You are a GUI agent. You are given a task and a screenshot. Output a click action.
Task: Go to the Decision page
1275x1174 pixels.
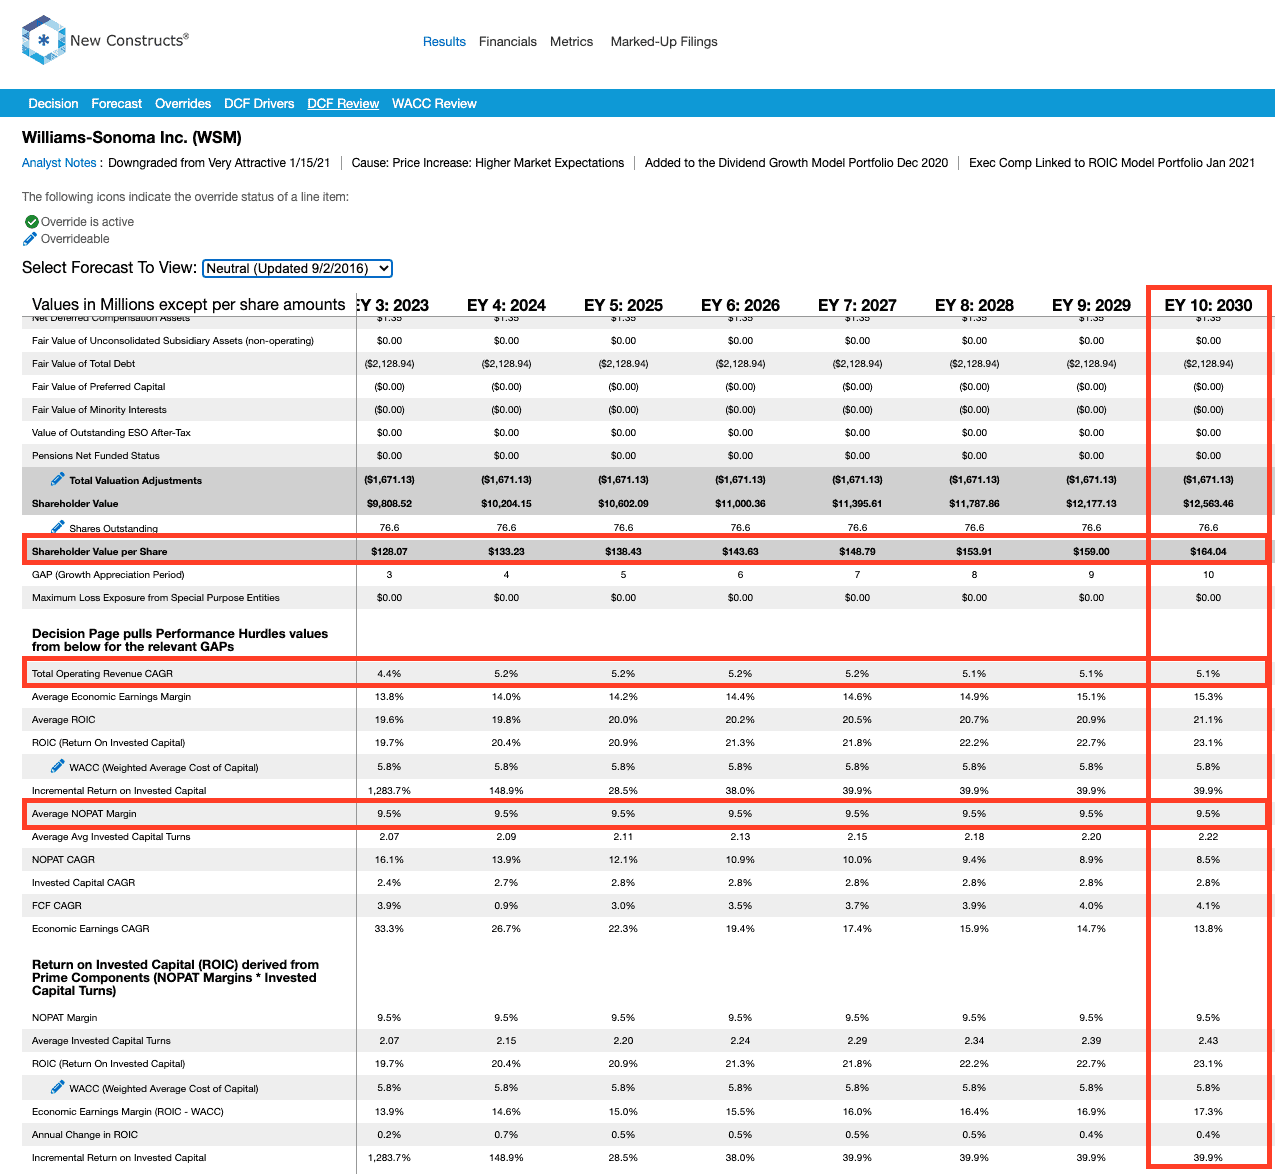[x=53, y=104]
